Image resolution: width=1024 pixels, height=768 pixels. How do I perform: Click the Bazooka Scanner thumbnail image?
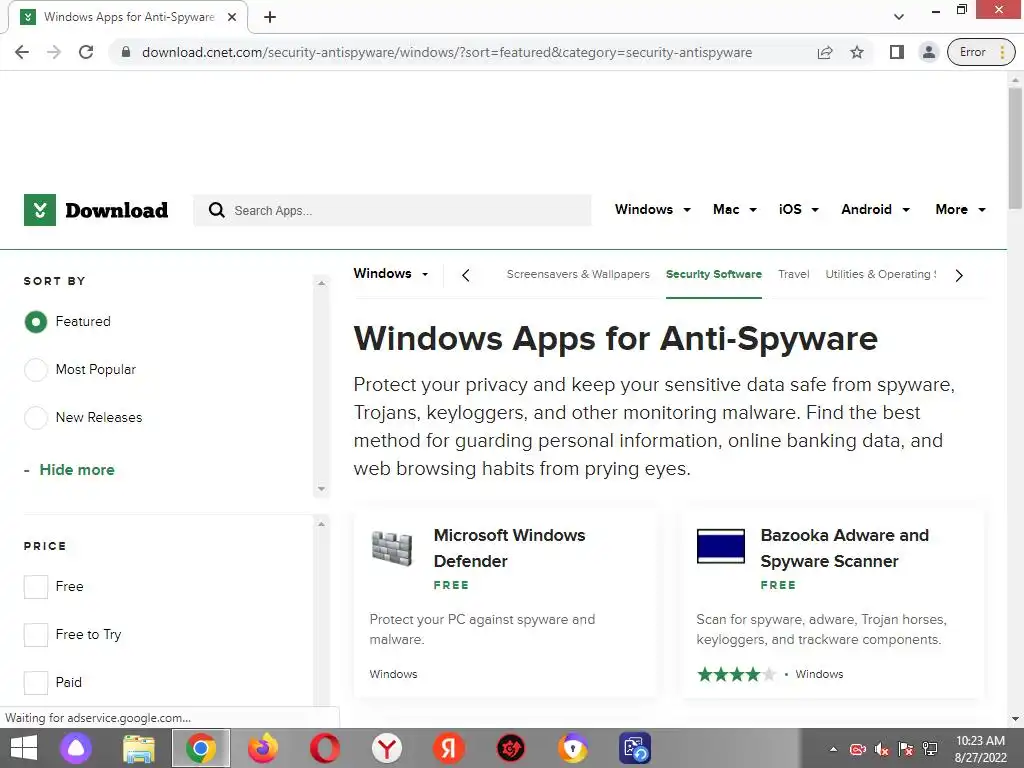pyautogui.click(x=720, y=546)
